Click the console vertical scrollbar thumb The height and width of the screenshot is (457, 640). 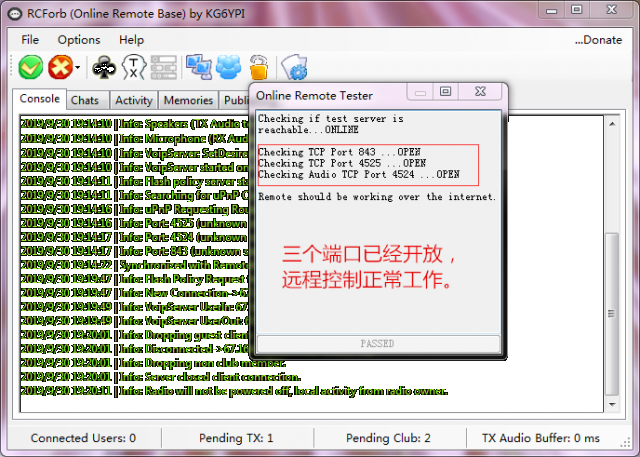[612, 313]
